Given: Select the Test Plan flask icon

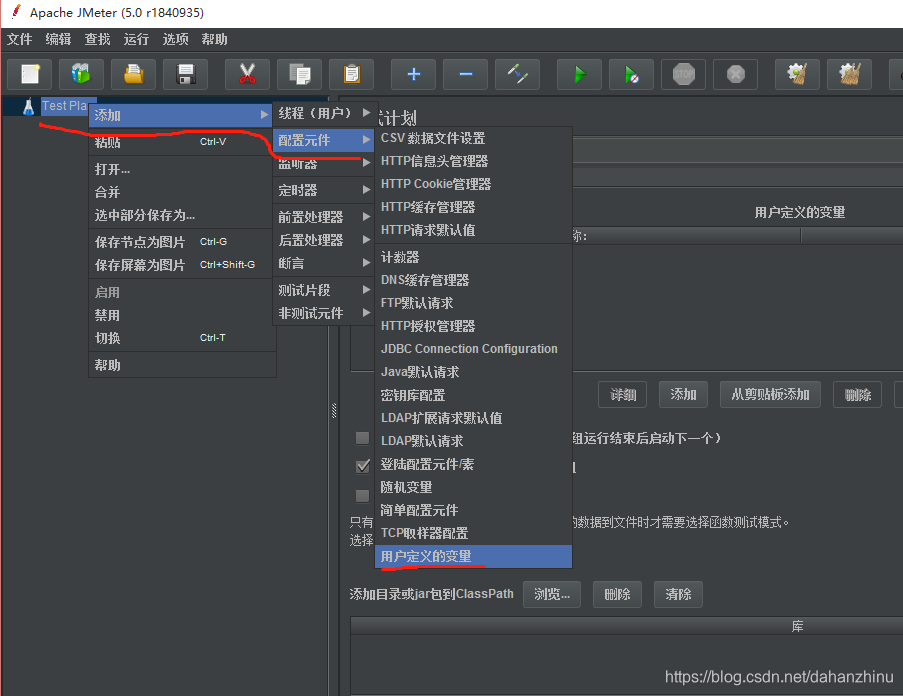Looking at the screenshot, I should pos(28,107).
